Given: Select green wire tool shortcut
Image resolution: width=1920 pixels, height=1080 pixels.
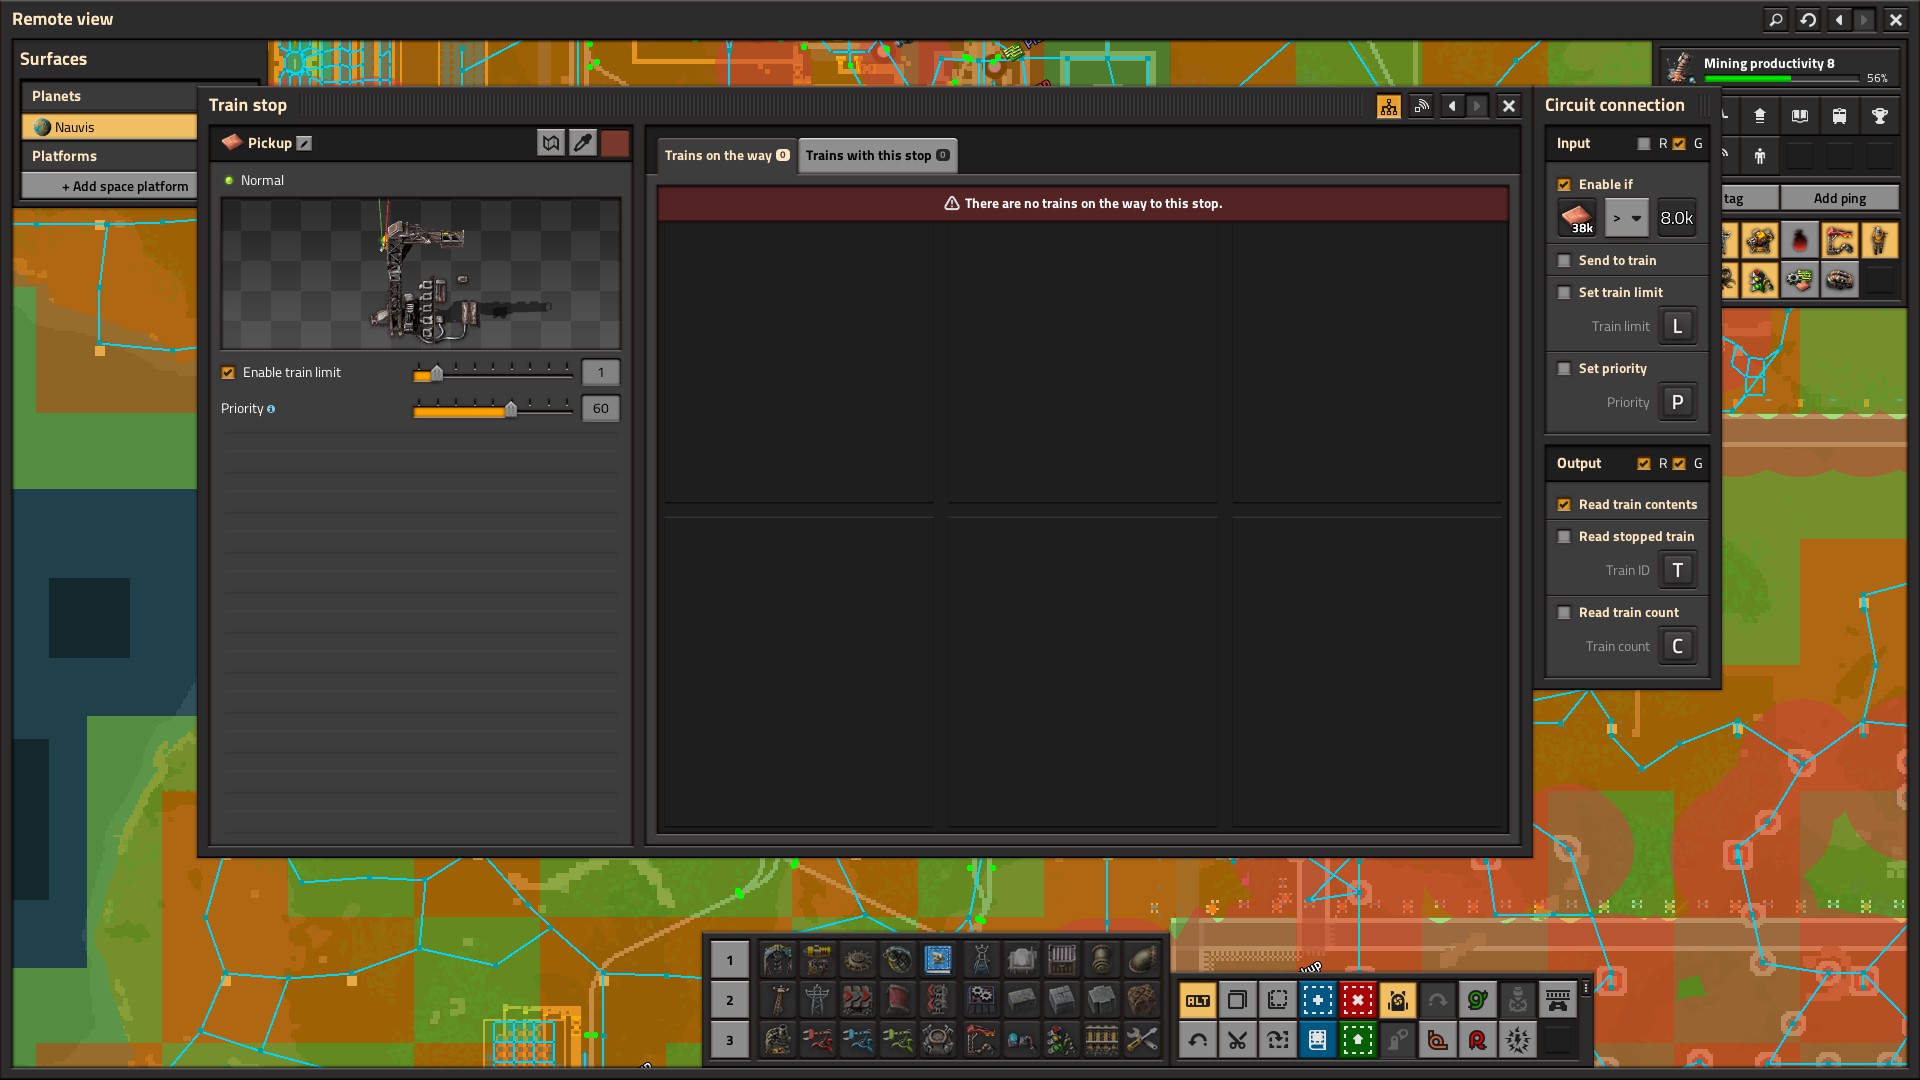Looking at the screenshot, I should [1477, 1000].
